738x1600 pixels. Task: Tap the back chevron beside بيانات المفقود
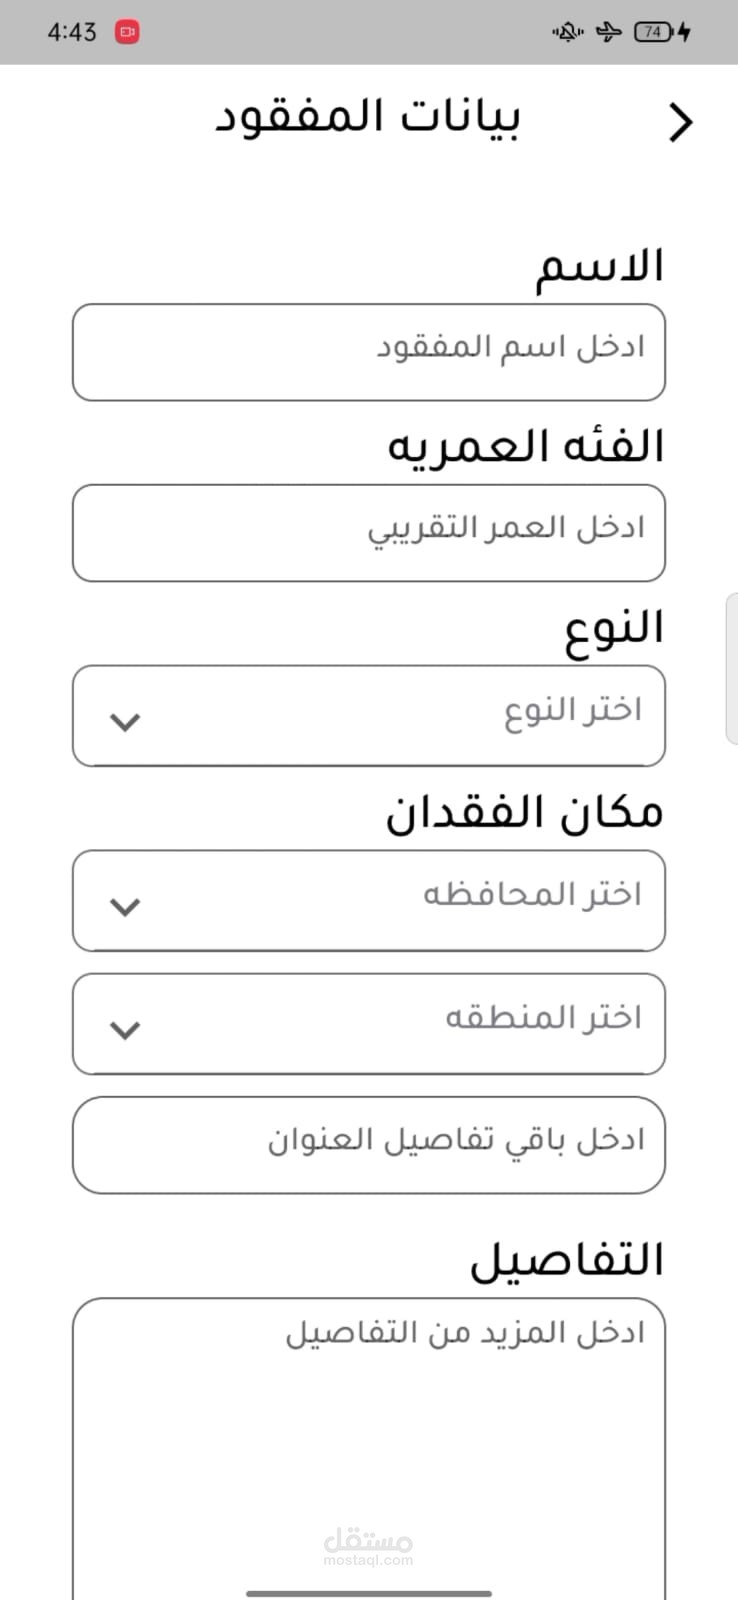pyautogui.click(x=681, y=123)
